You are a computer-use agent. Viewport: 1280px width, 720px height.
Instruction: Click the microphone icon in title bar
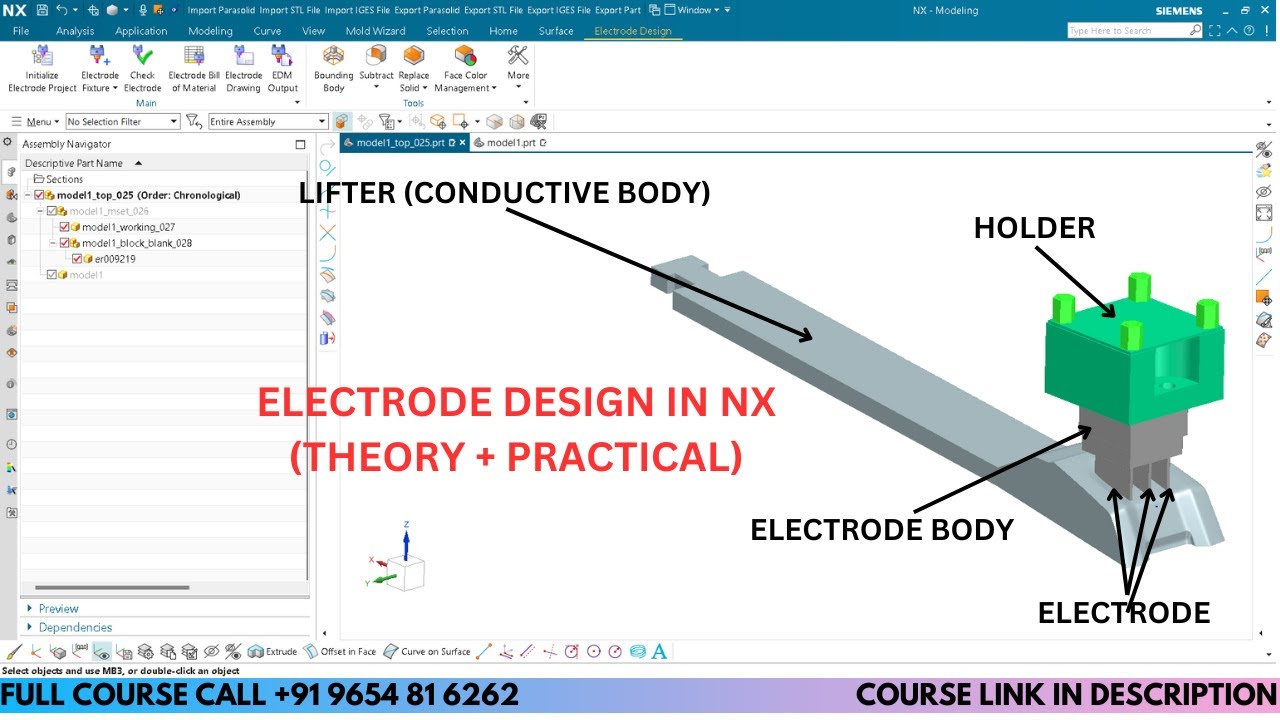(143, 10)
